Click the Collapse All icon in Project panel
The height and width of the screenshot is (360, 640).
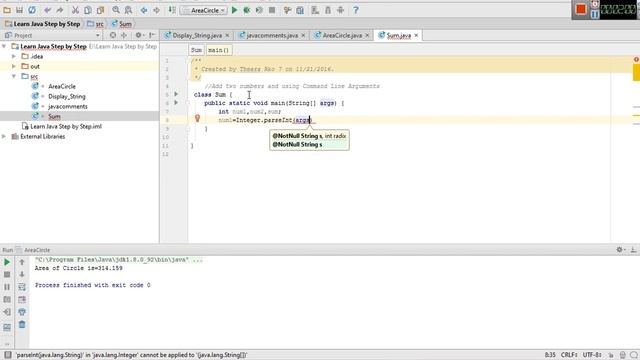[124, 36]
